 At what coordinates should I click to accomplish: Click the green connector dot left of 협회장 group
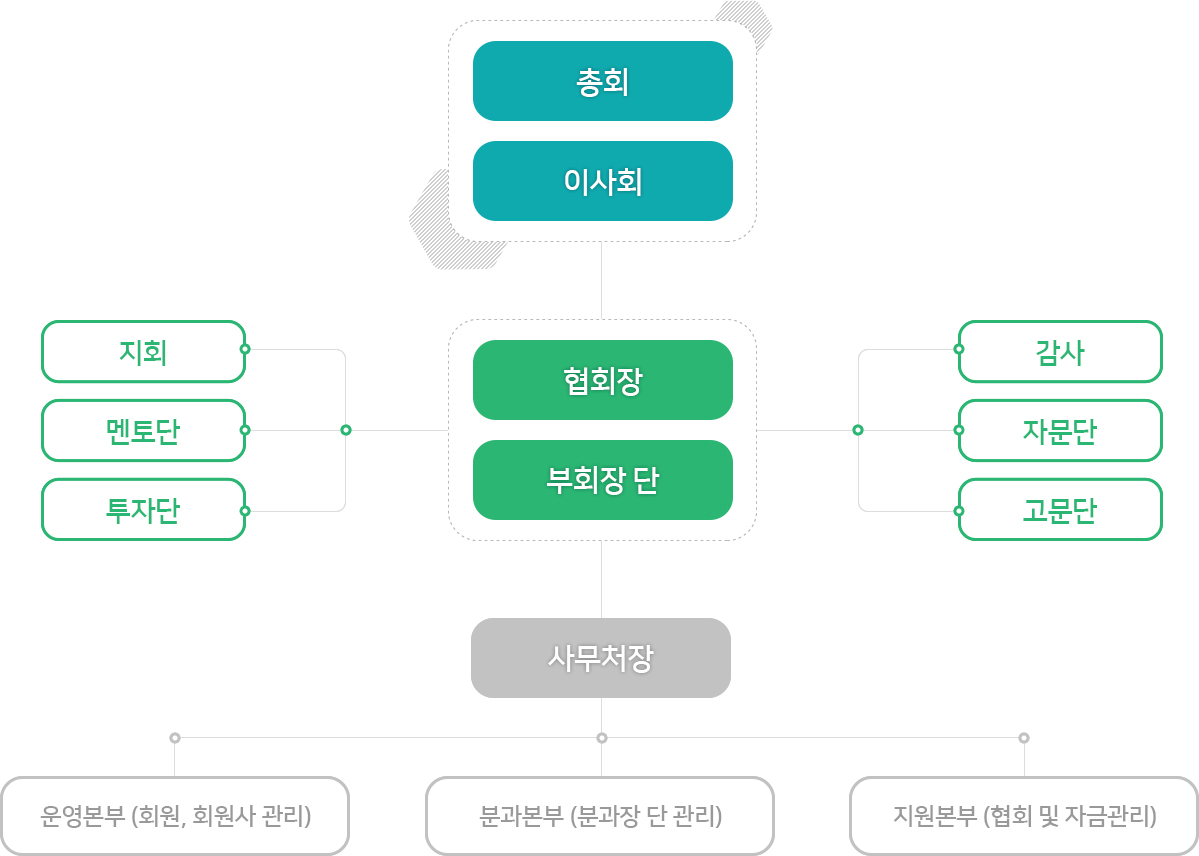(346, 430)
